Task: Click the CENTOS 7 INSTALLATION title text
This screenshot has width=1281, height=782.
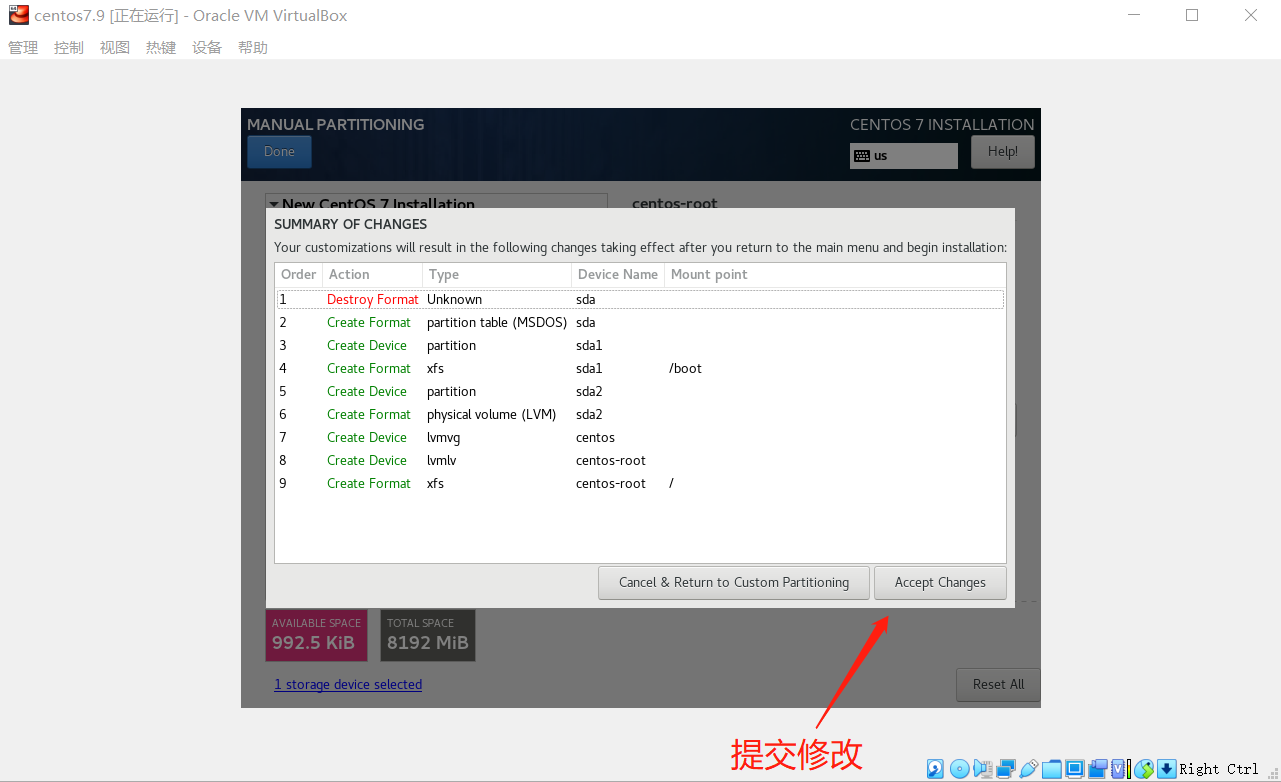Action: click(x=942, y=125)
